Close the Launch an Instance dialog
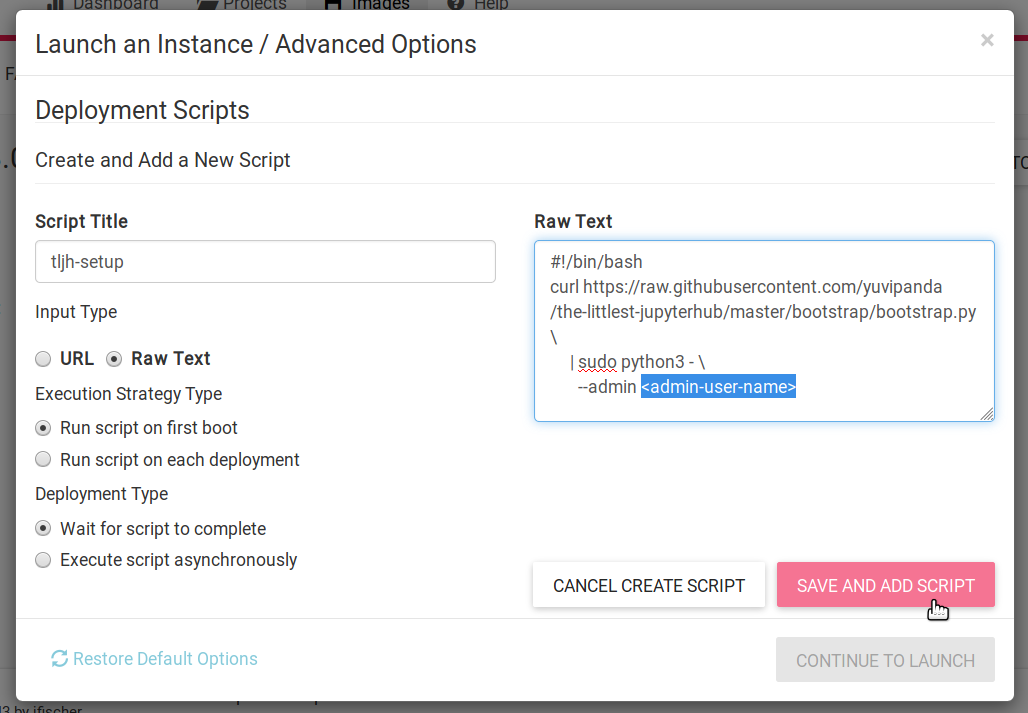The height and width of the screenshot is (713, 1028). [x=987, y=40]
